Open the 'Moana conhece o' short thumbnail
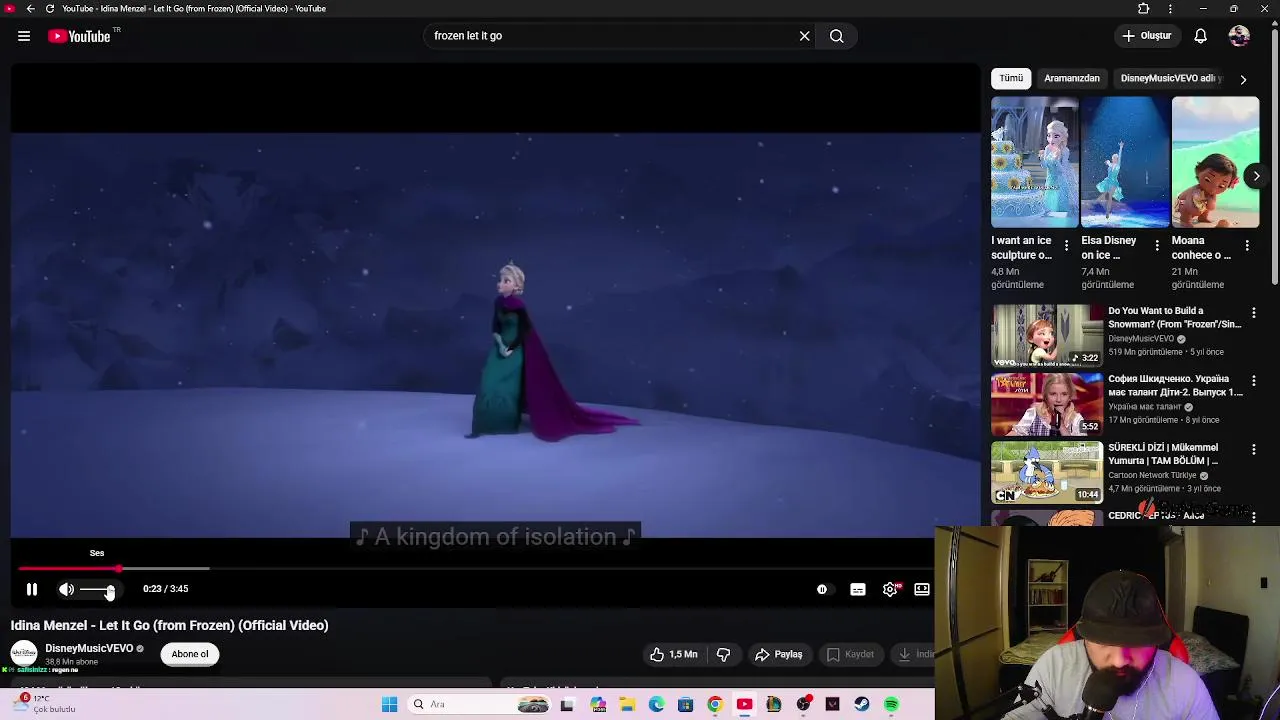The width and height of the screenshot is (1280, 720). tap(1215, 162)
